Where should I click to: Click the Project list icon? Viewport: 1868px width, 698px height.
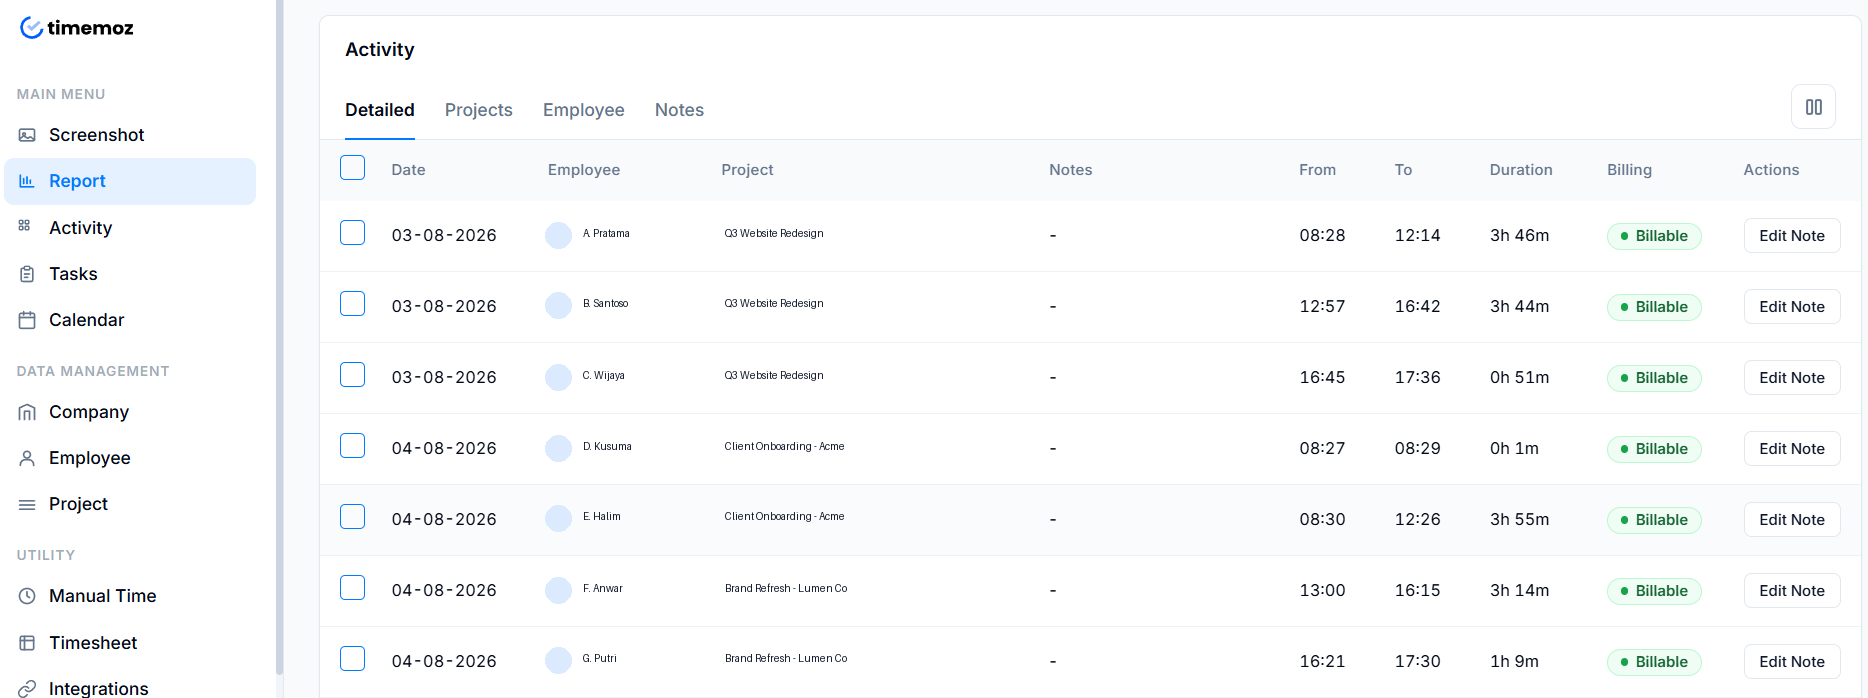tap(27, 504)
